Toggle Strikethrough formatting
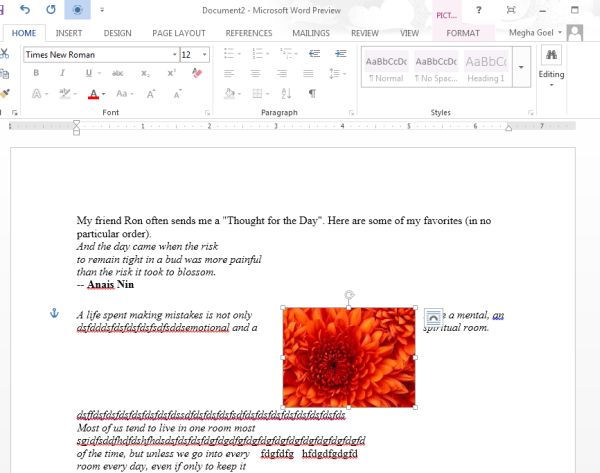The height and width of the screenshot is (473, 600). (x=117, y=73)
